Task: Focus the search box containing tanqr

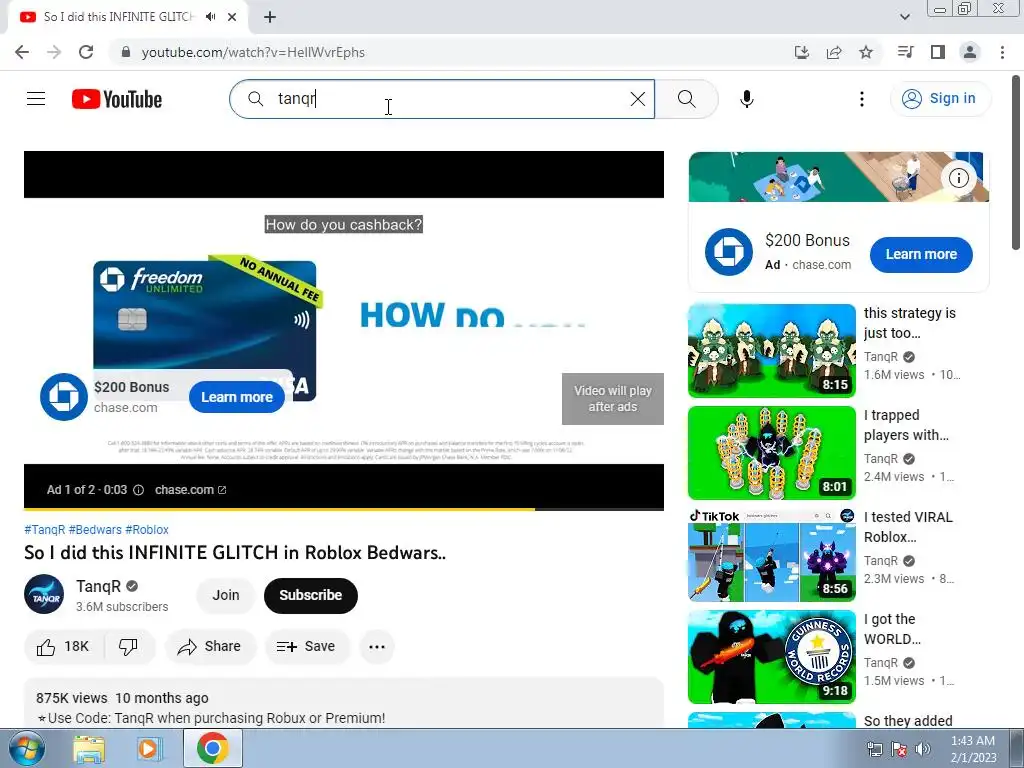Action: click(x=441, y=99)
